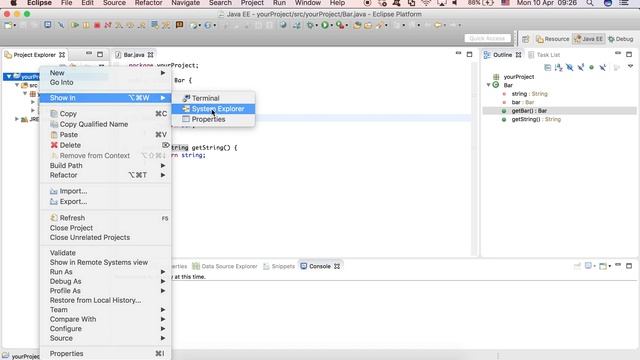The image size is (640, 360).
Task: Select yourProject package in Outline
Action: coord(518,76)
